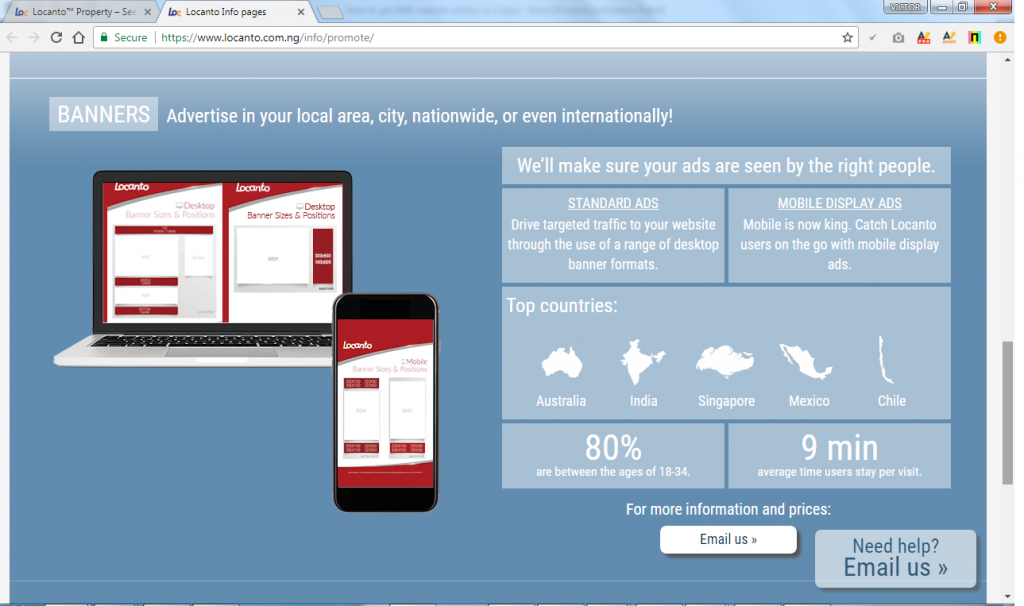1024x606 pixels.
Task: Click the scrollbar down arrow
Action: (1008, 596)
